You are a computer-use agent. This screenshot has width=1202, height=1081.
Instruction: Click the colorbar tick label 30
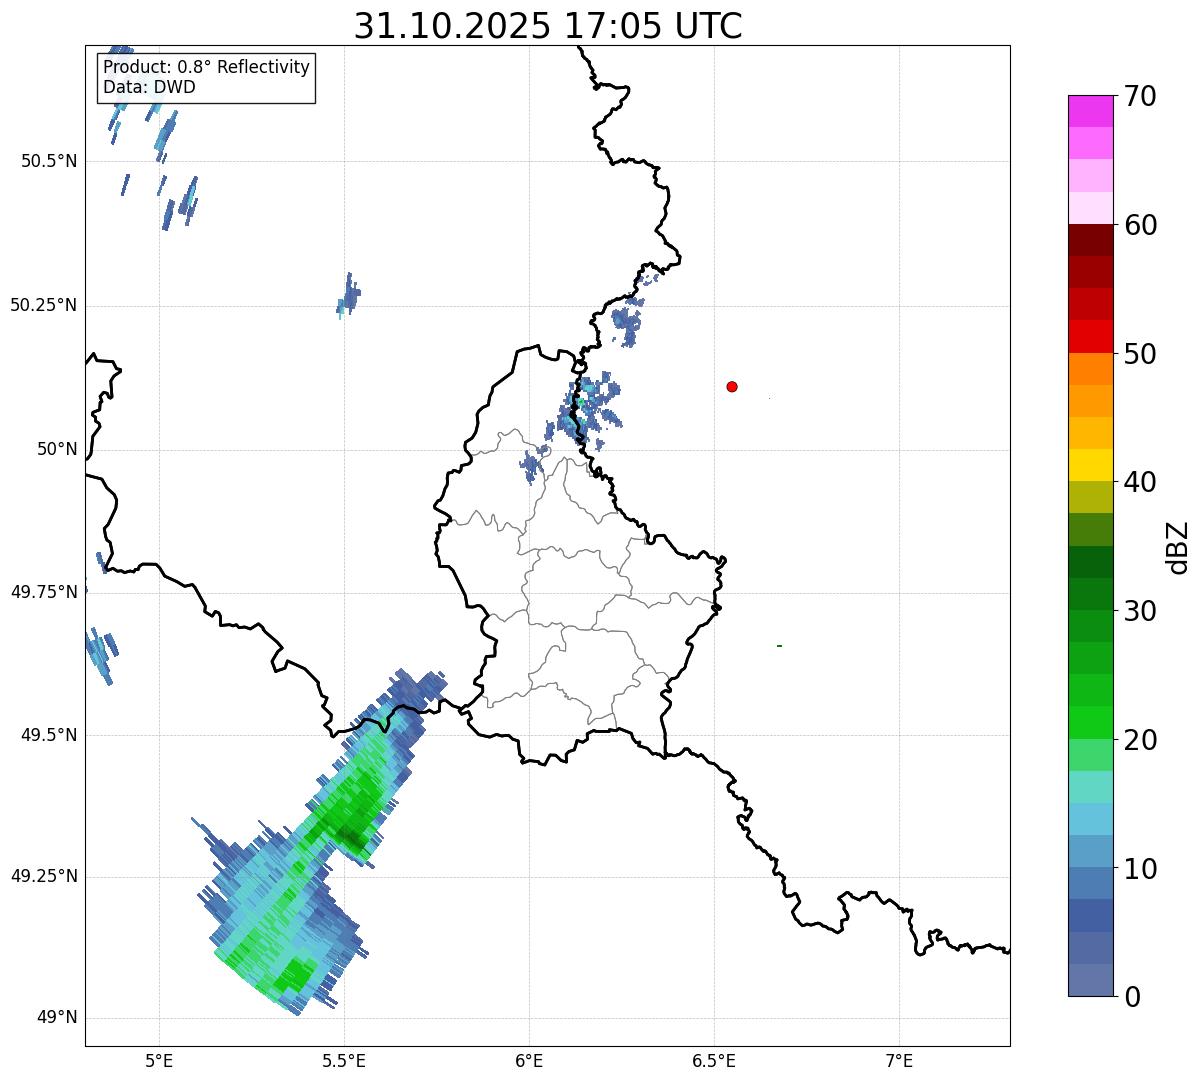pos(1141,611)
